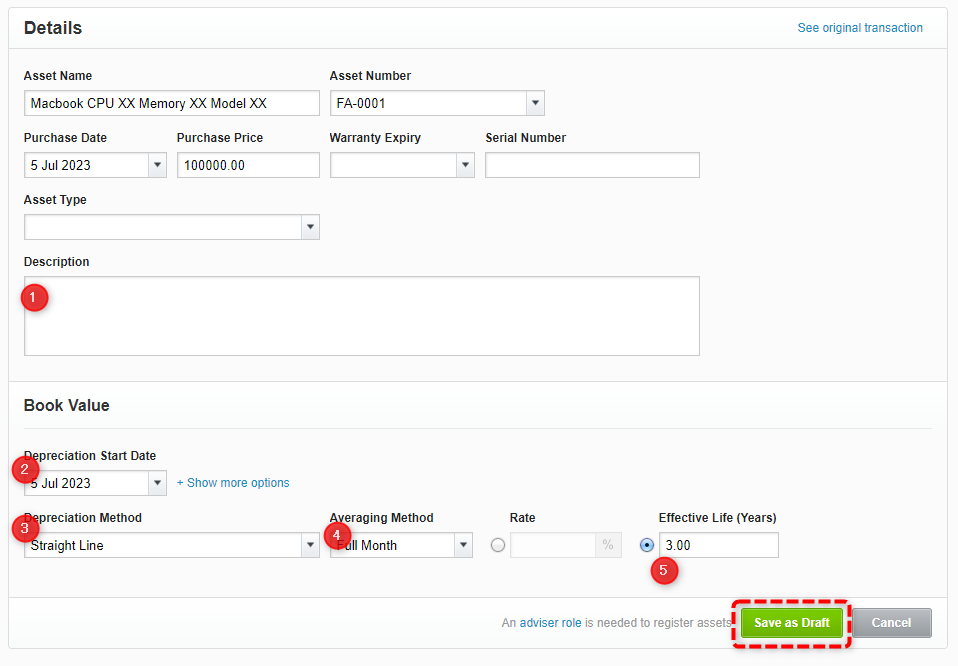Screen dimensions: 958x666
Task: Click into the Asset Name field
Action: click(x=172, y=103)
